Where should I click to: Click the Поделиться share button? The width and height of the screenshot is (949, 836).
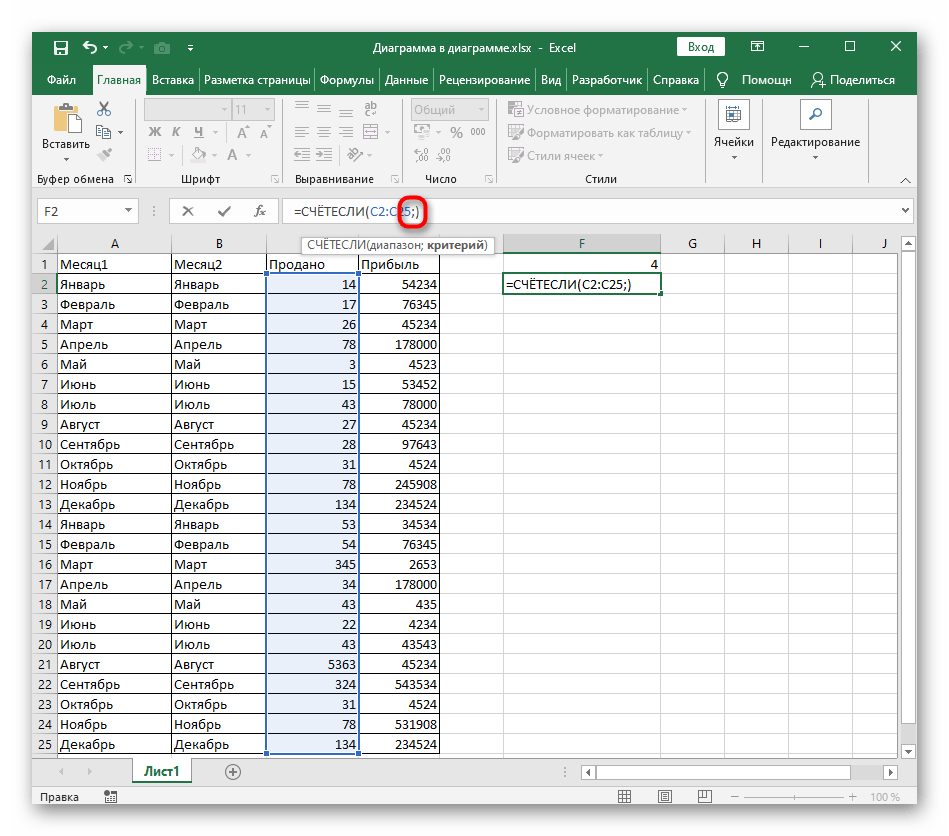coord(853,80)
